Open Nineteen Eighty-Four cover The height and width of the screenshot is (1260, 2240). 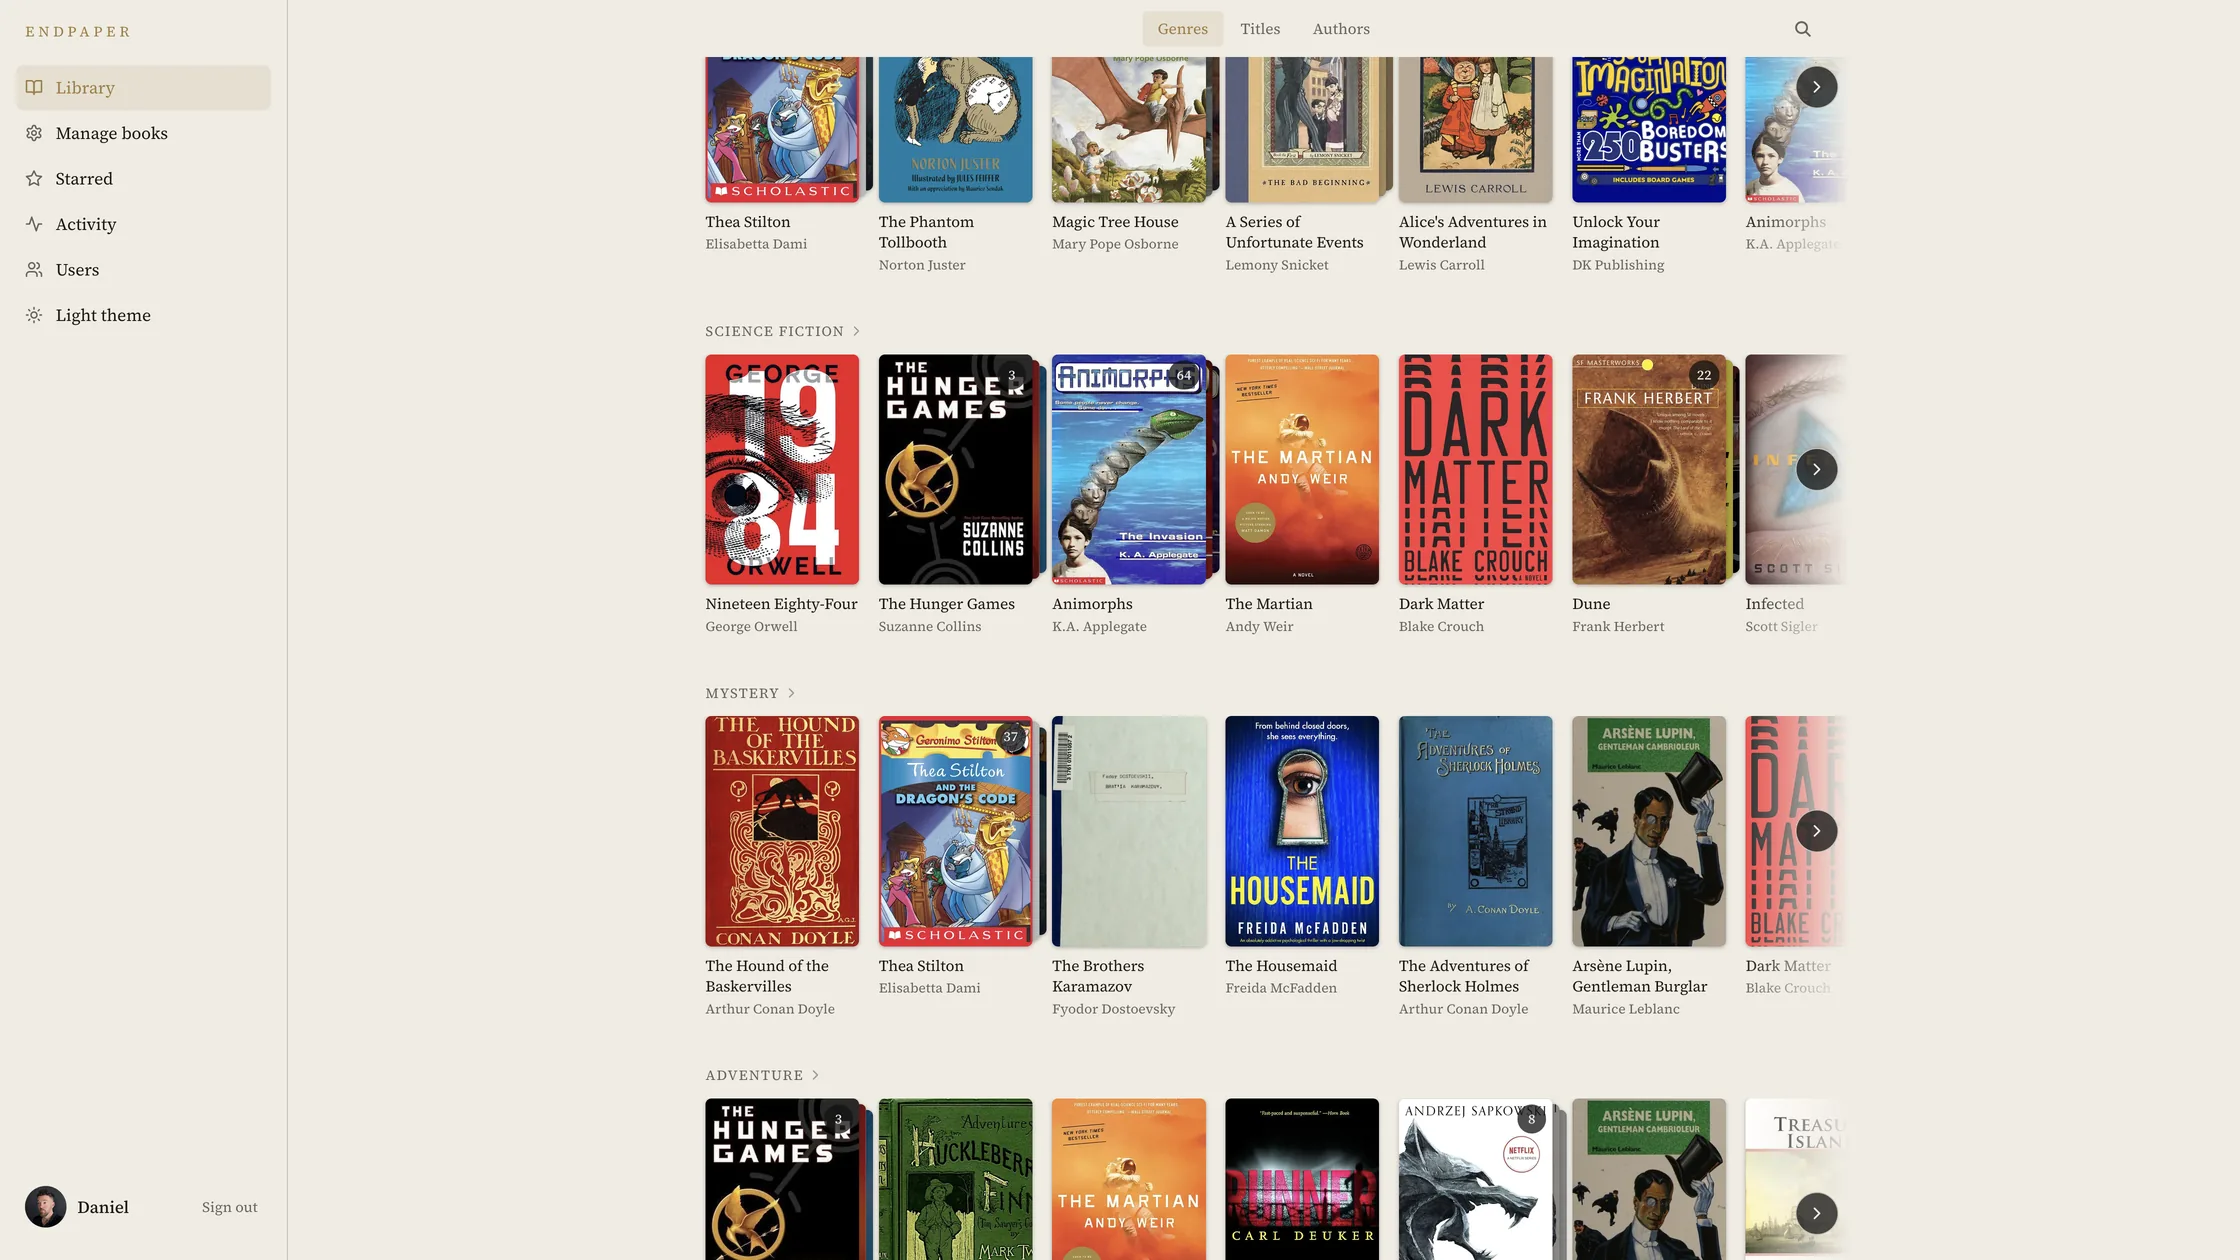coord(782,469)
